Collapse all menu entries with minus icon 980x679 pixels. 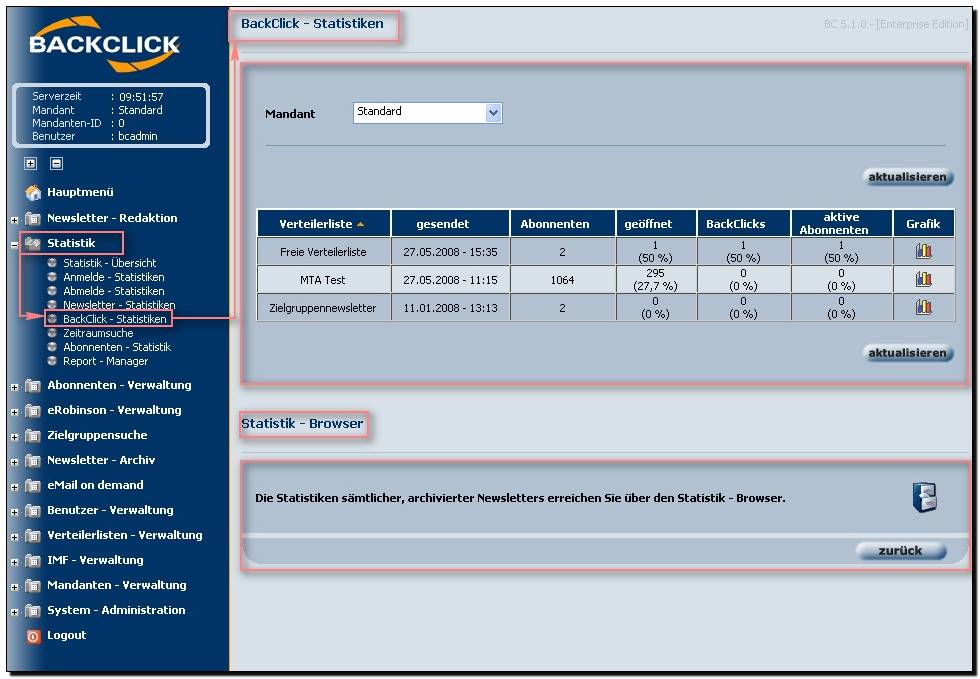click(x=56, y=164)
